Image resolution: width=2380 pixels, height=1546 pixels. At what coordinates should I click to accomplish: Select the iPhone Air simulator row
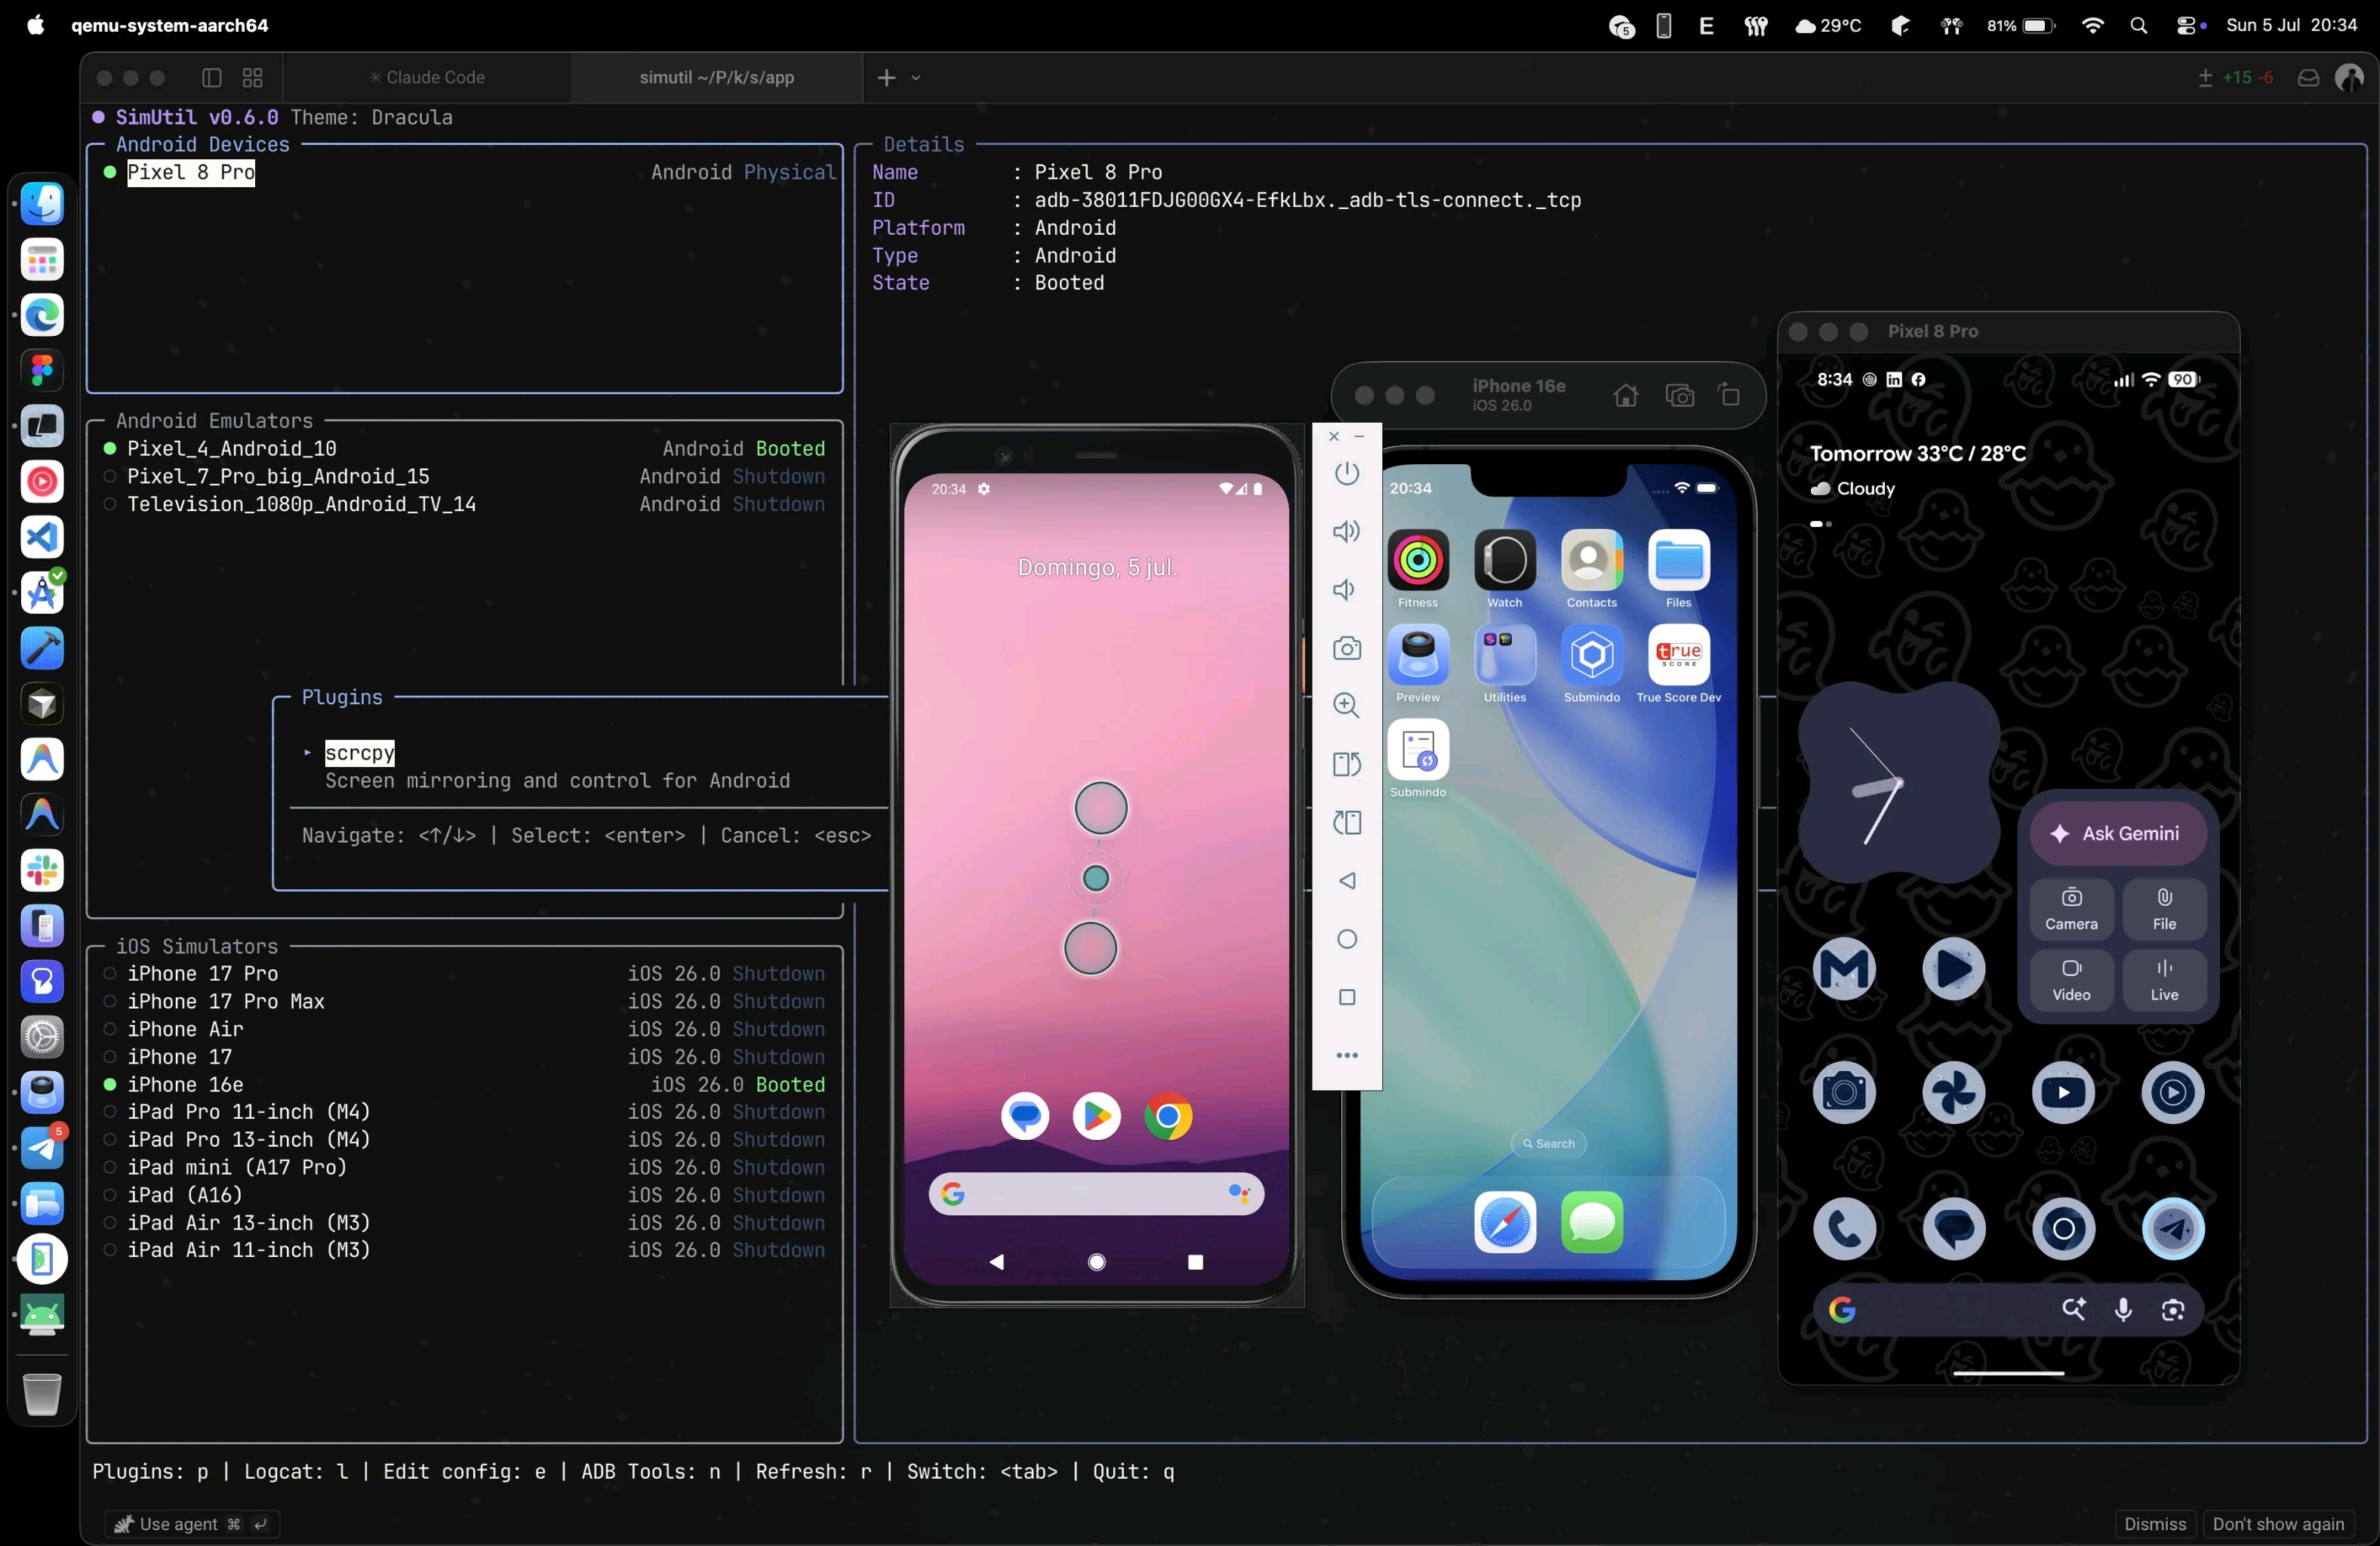click(465, 1030)
